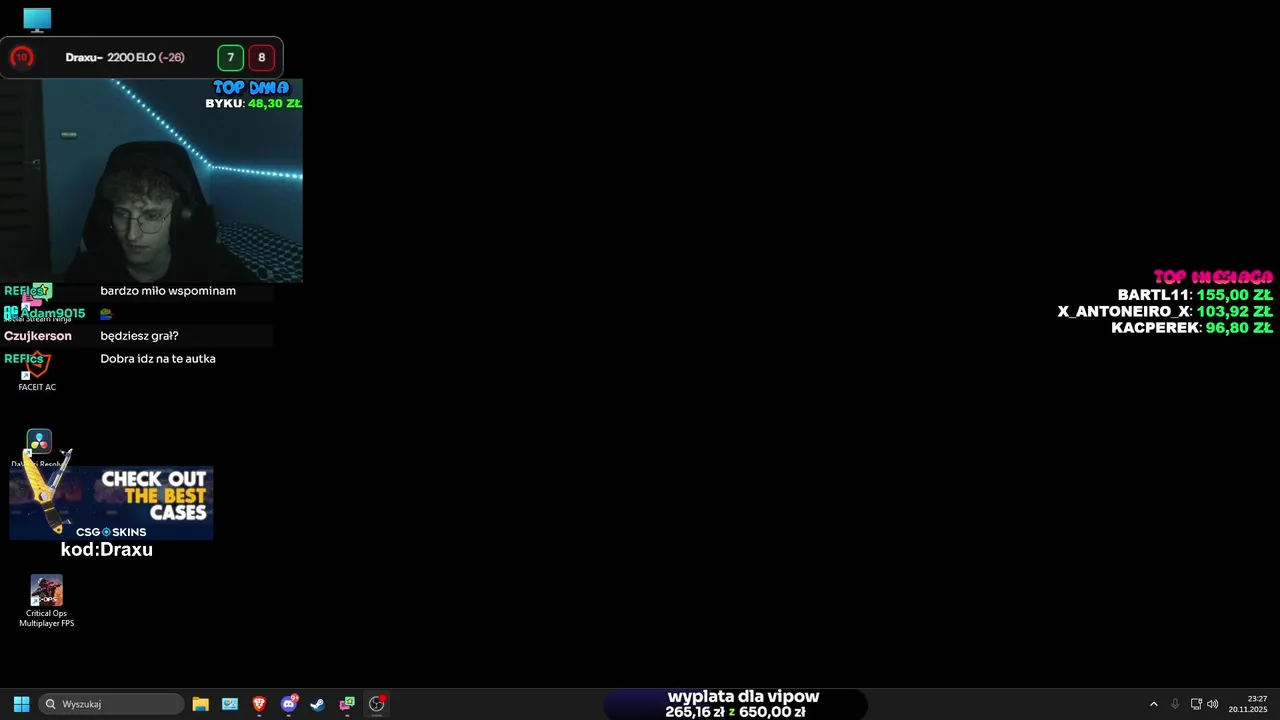The width and height of the screenshot is (1280, 720).
Task: Open Discord from the taskbar
Action: point(289,704)
